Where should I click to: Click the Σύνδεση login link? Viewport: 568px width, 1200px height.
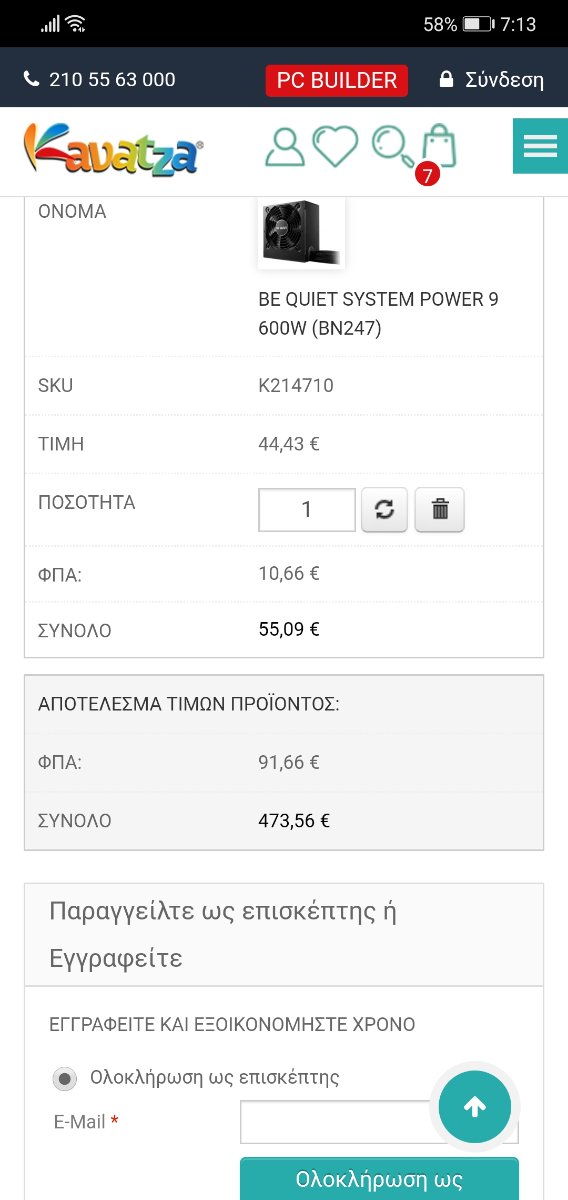coord(504,80)
